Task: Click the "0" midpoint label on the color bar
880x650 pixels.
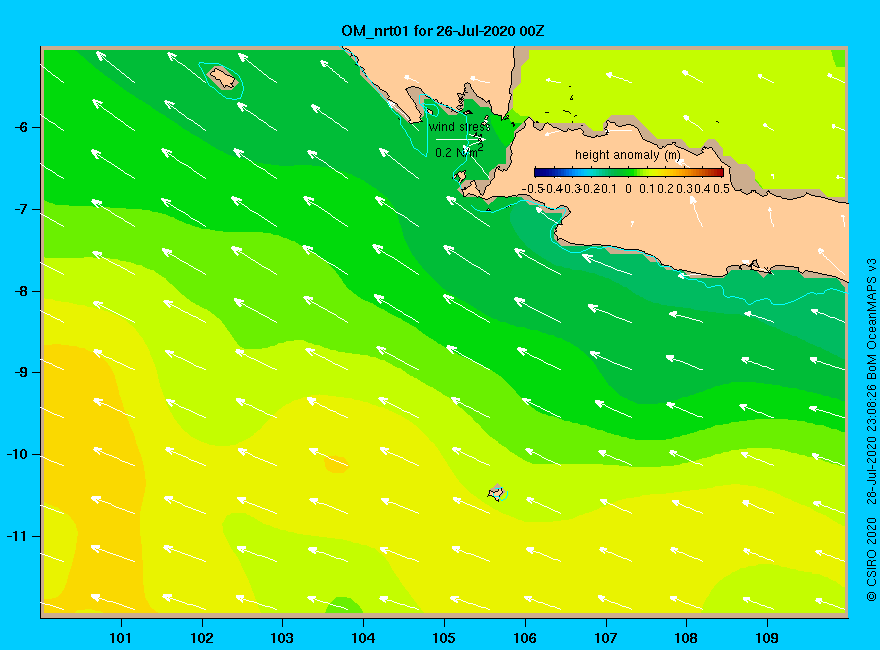Action: (628, 189)
